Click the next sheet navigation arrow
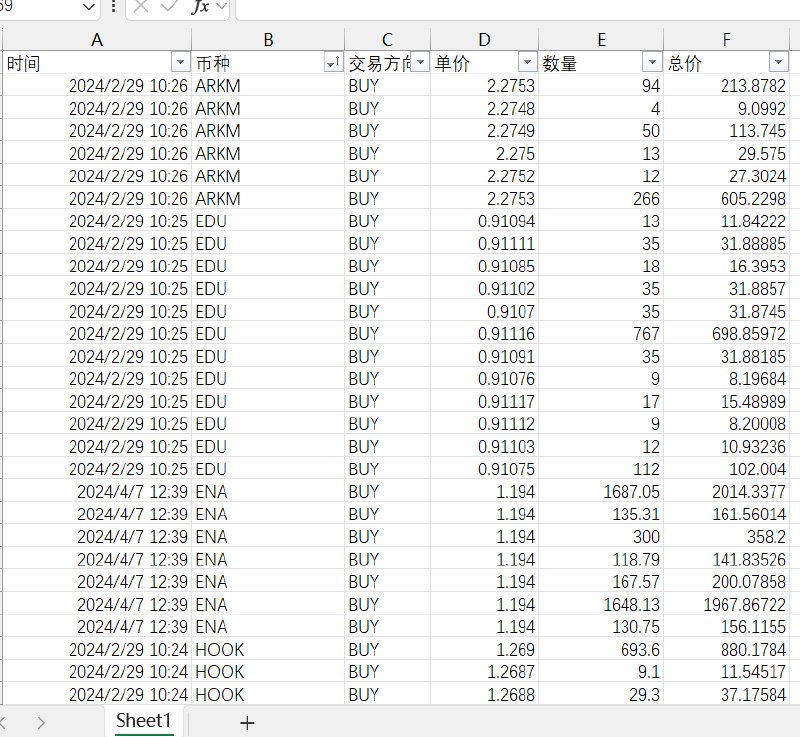 (x=41, y=723)
